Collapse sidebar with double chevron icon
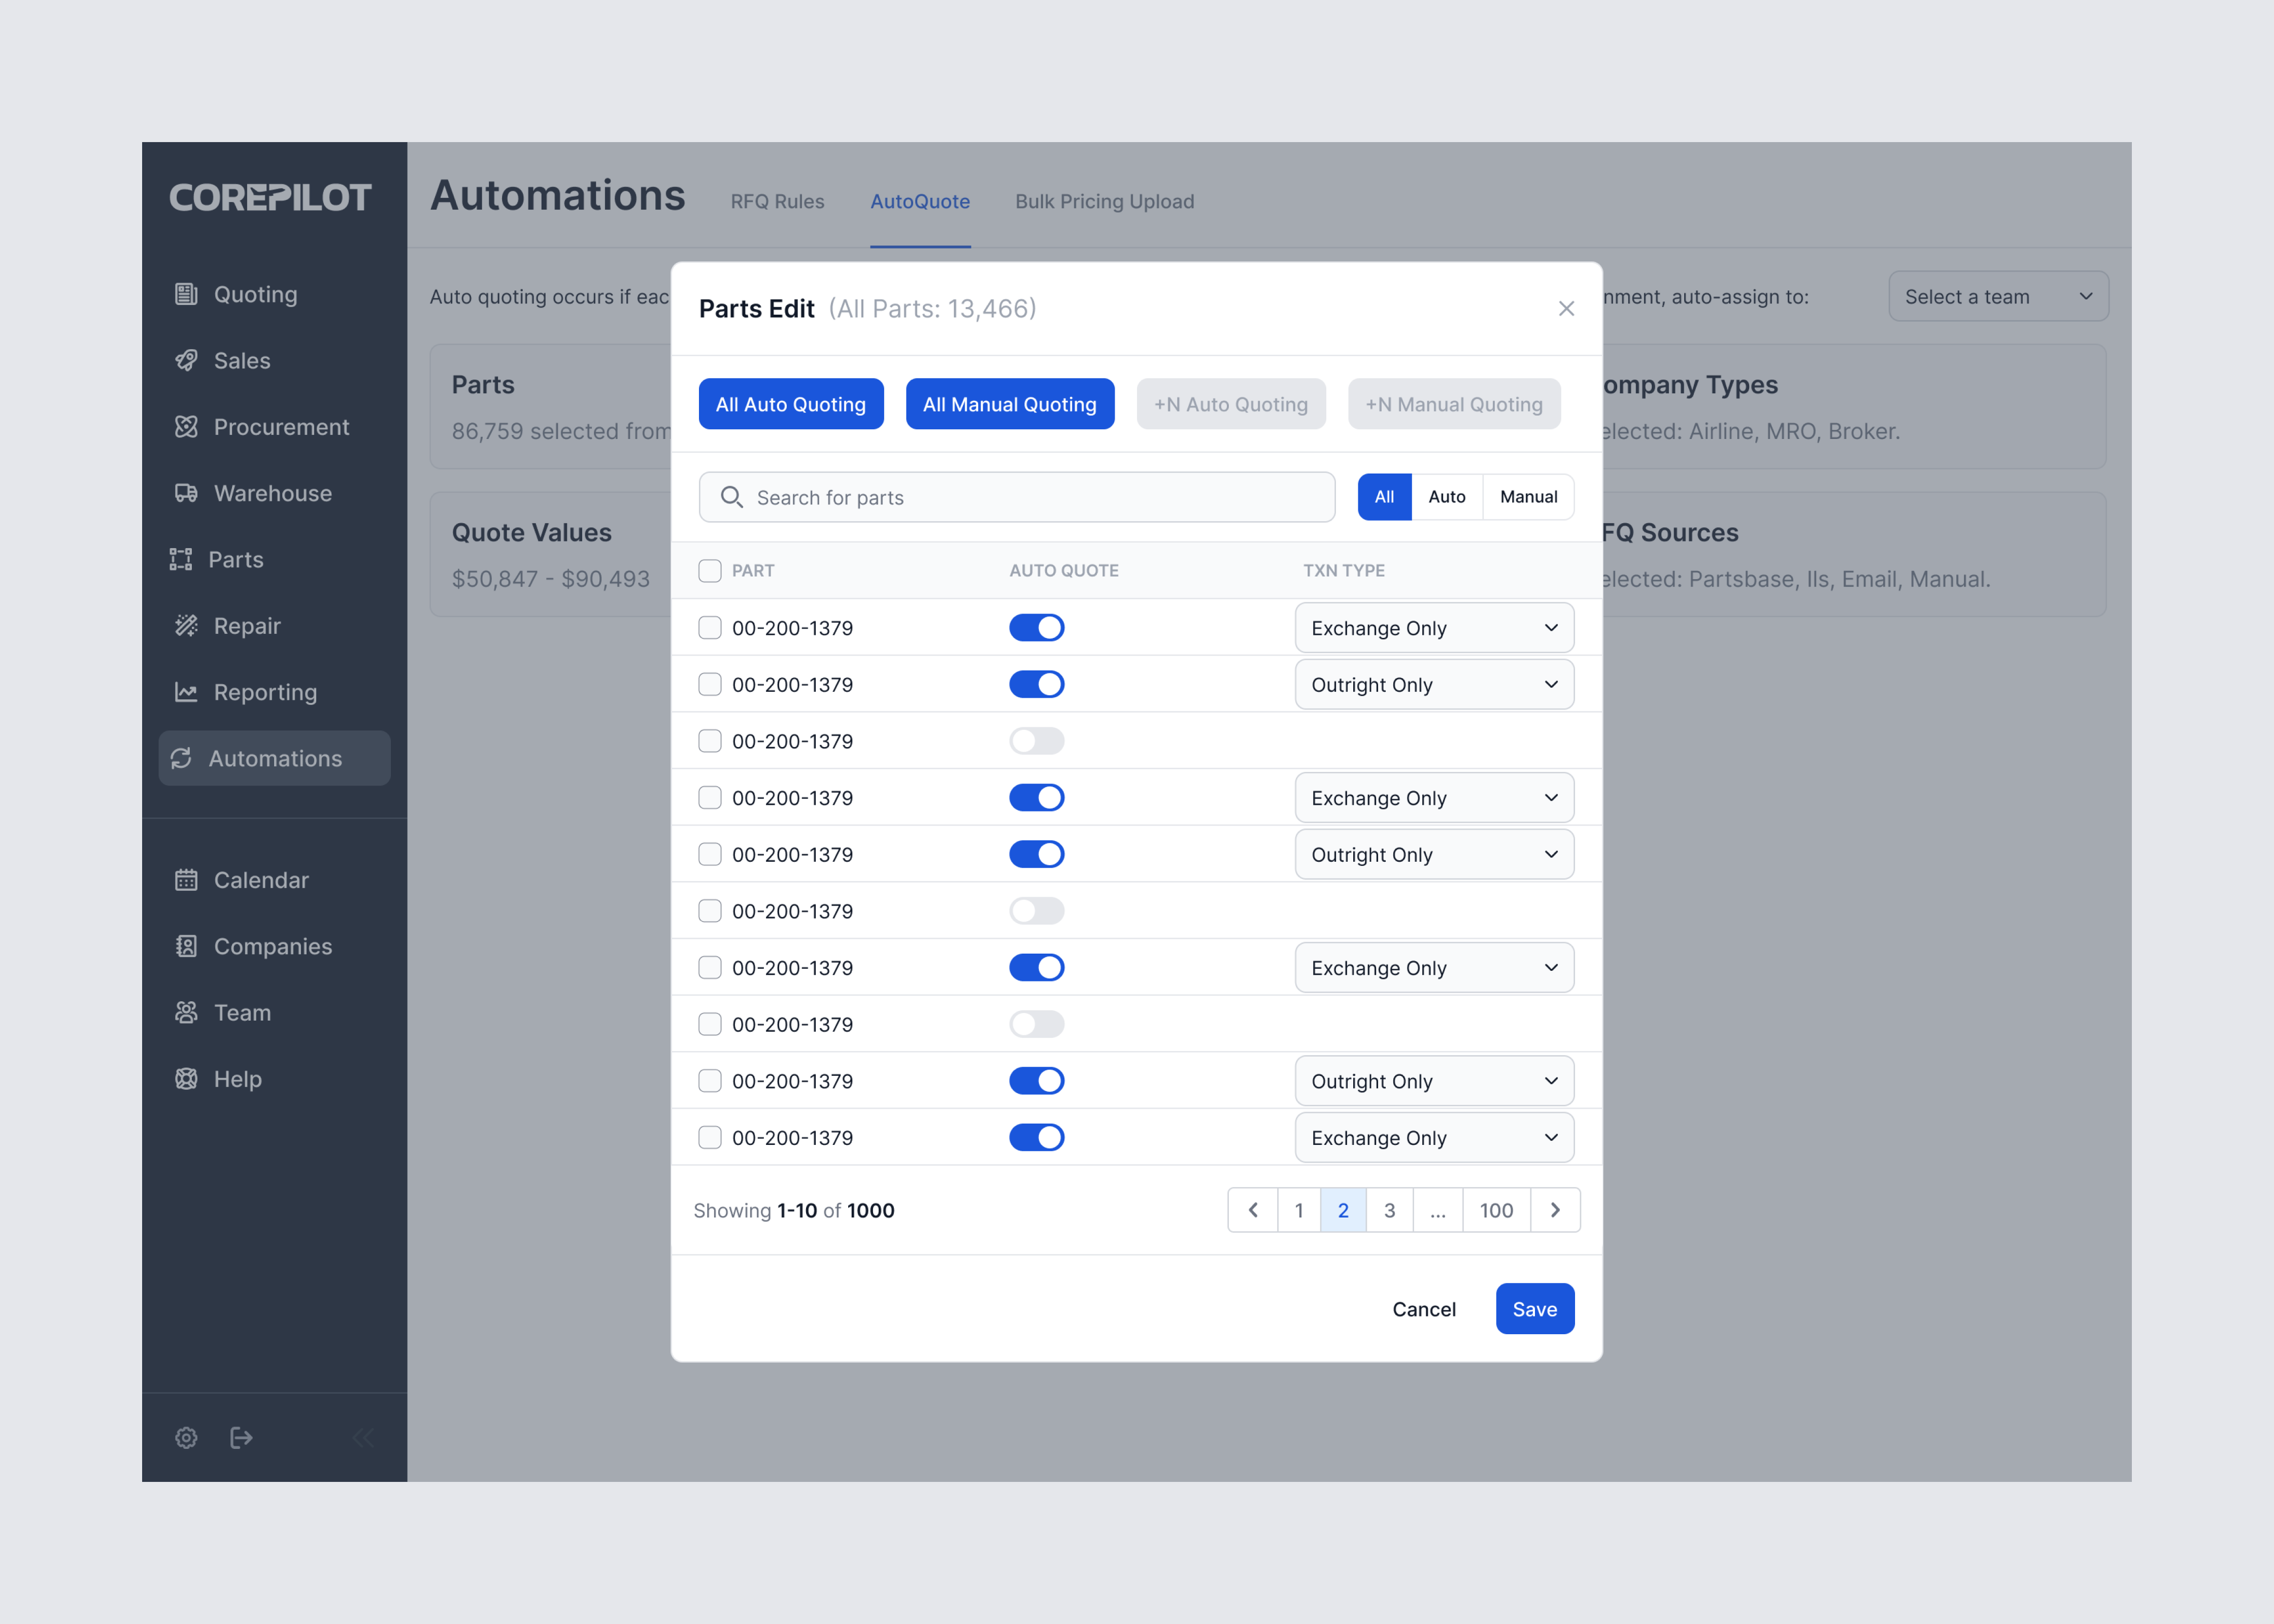 coord(363,1437)
